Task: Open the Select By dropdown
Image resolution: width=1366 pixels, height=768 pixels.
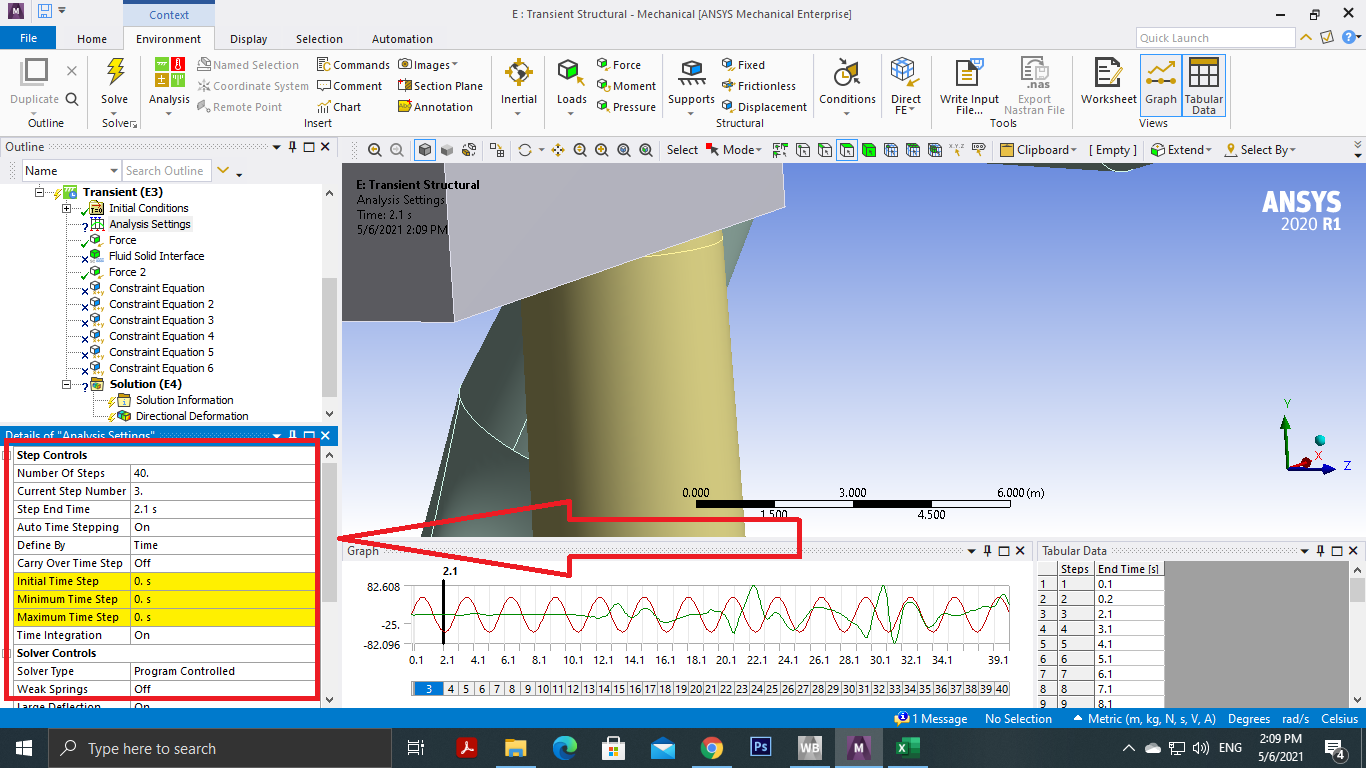Action: point(1261,150)
